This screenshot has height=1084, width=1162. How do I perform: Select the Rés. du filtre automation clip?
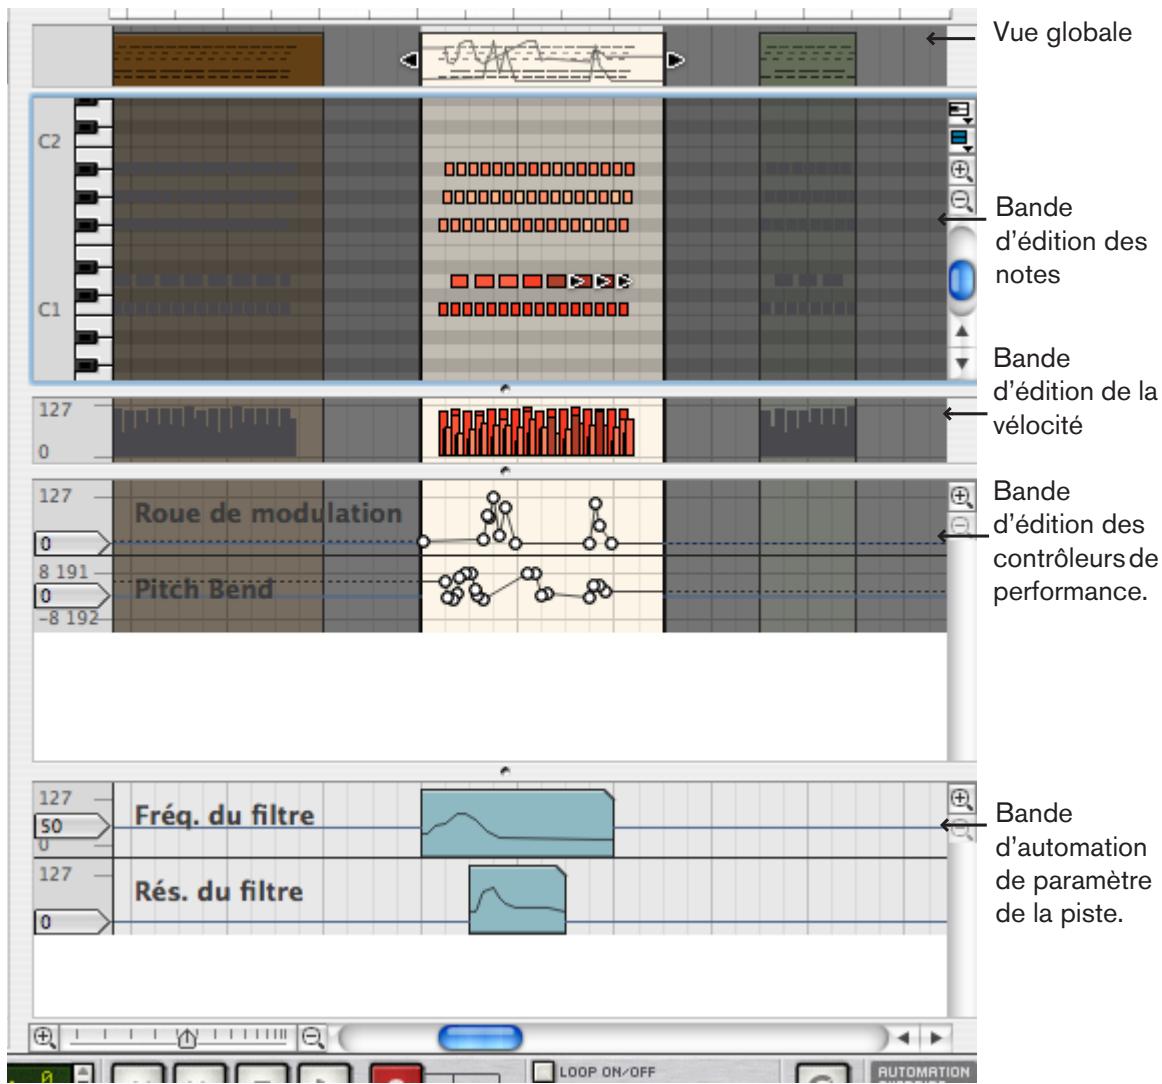517,900
